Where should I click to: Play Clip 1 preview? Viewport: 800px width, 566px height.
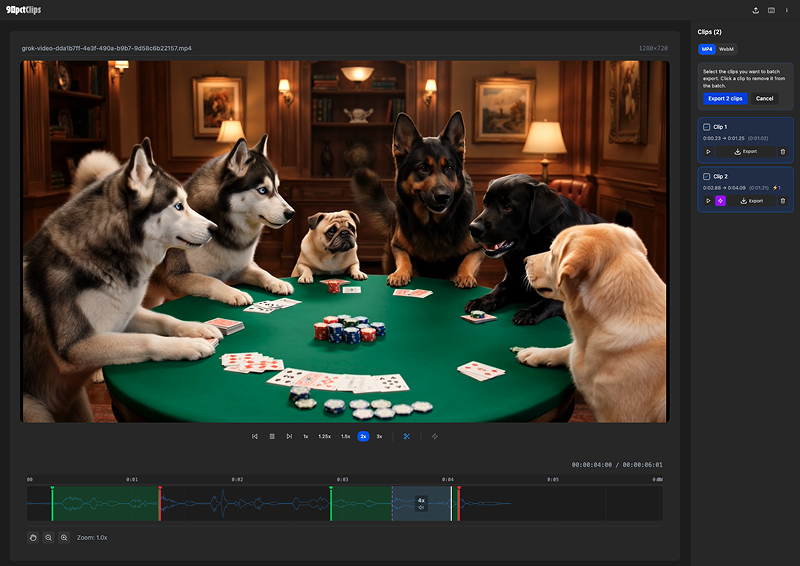point(708,152)
